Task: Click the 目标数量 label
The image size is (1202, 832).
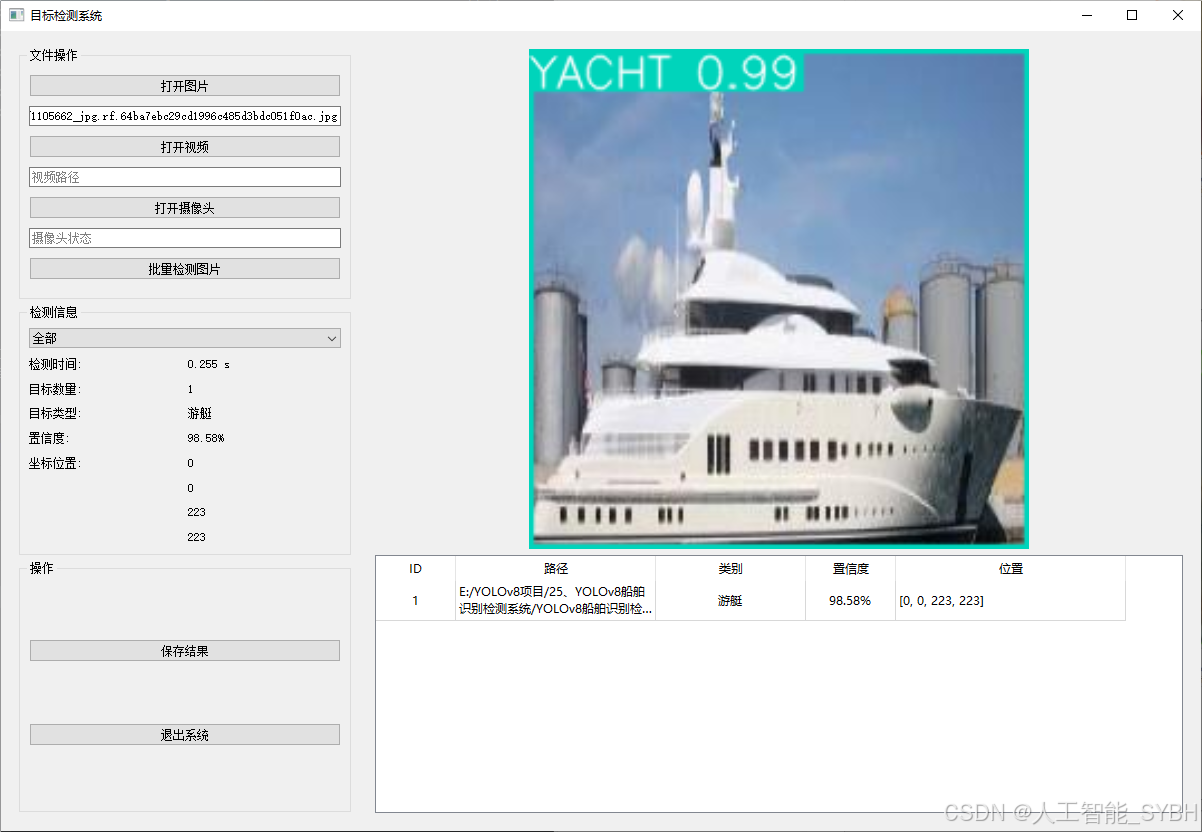Action: pos(55,389)
